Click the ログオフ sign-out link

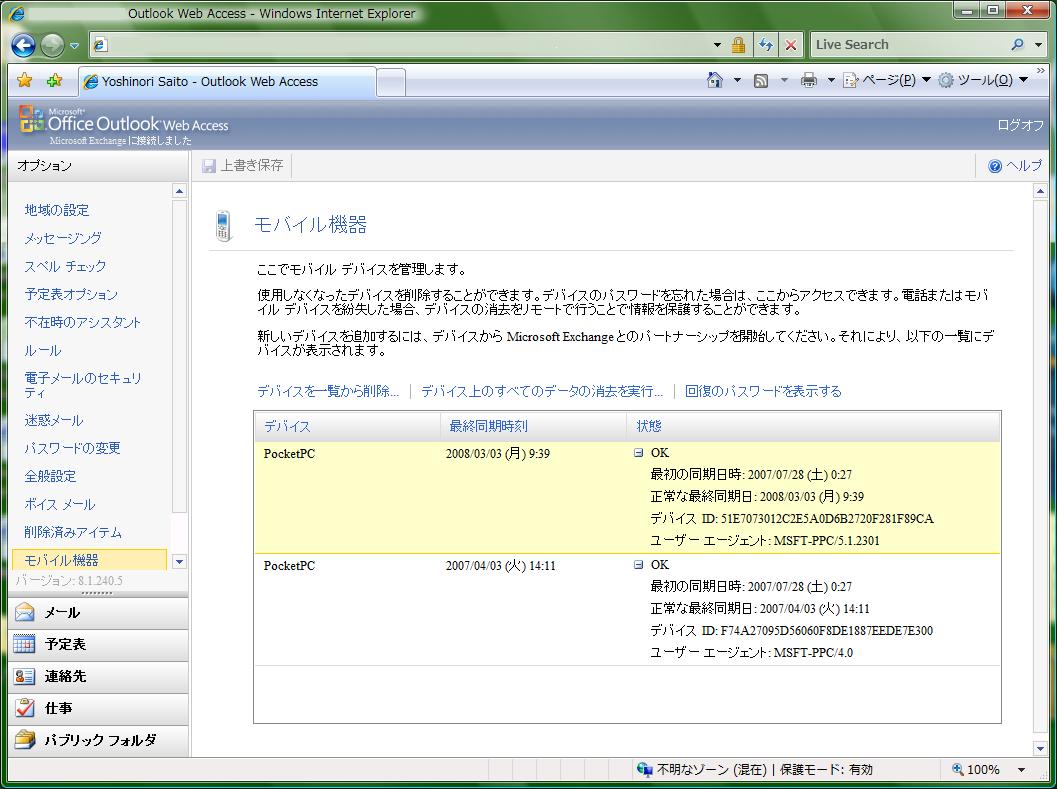coord(1020,125)
